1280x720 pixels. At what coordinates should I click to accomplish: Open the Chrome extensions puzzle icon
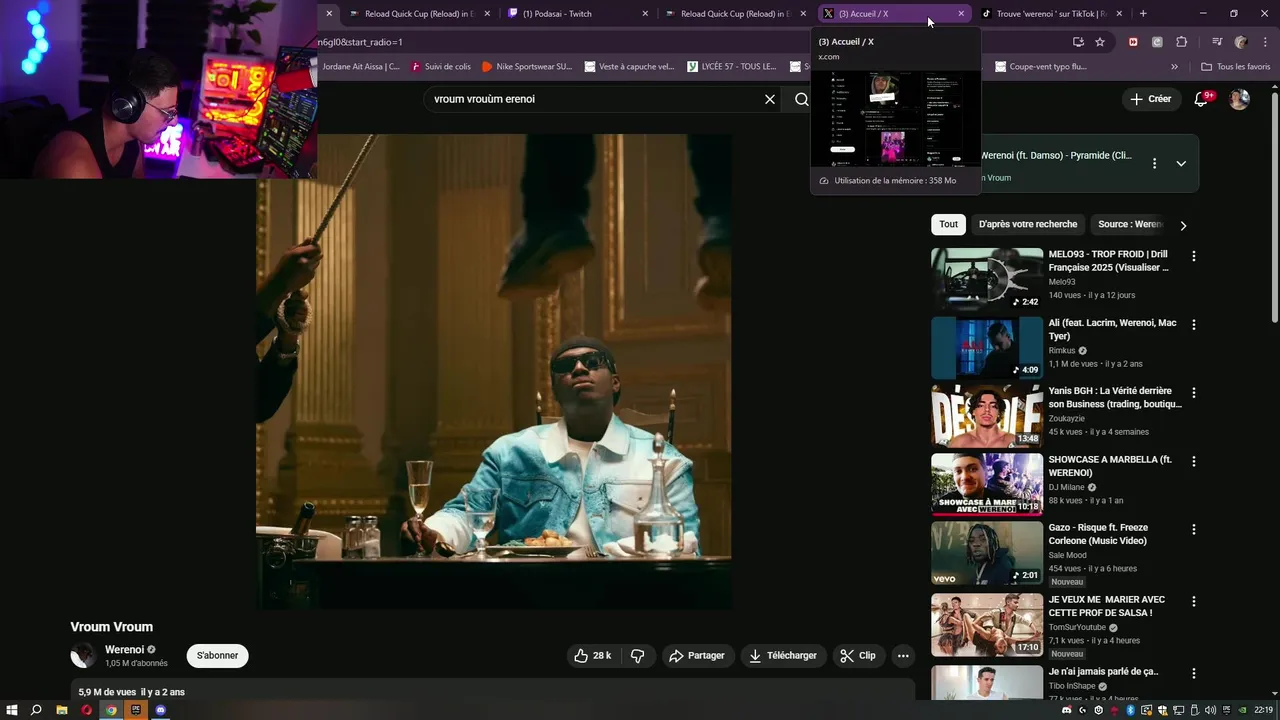click(1181, 42)
